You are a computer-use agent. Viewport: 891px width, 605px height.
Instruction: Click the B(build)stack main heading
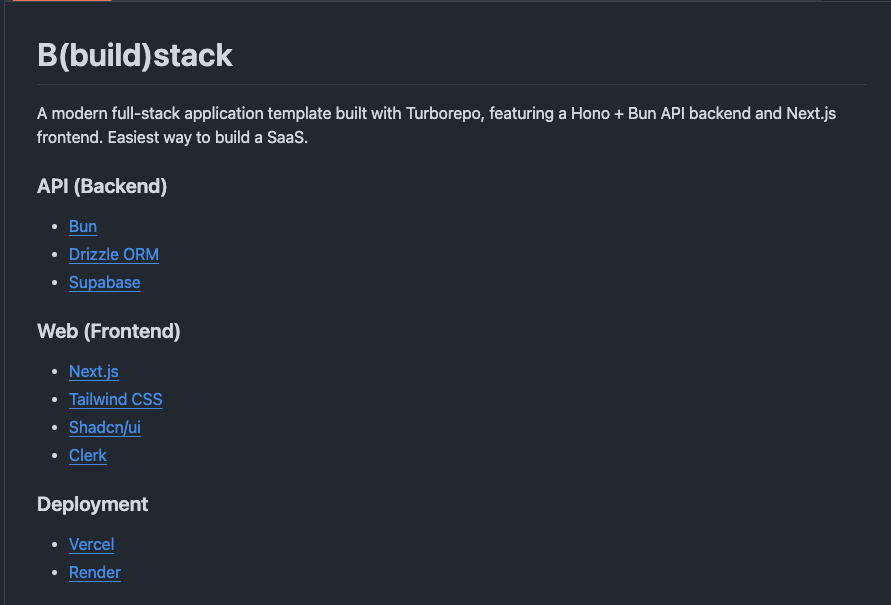[x=135, y=55]
